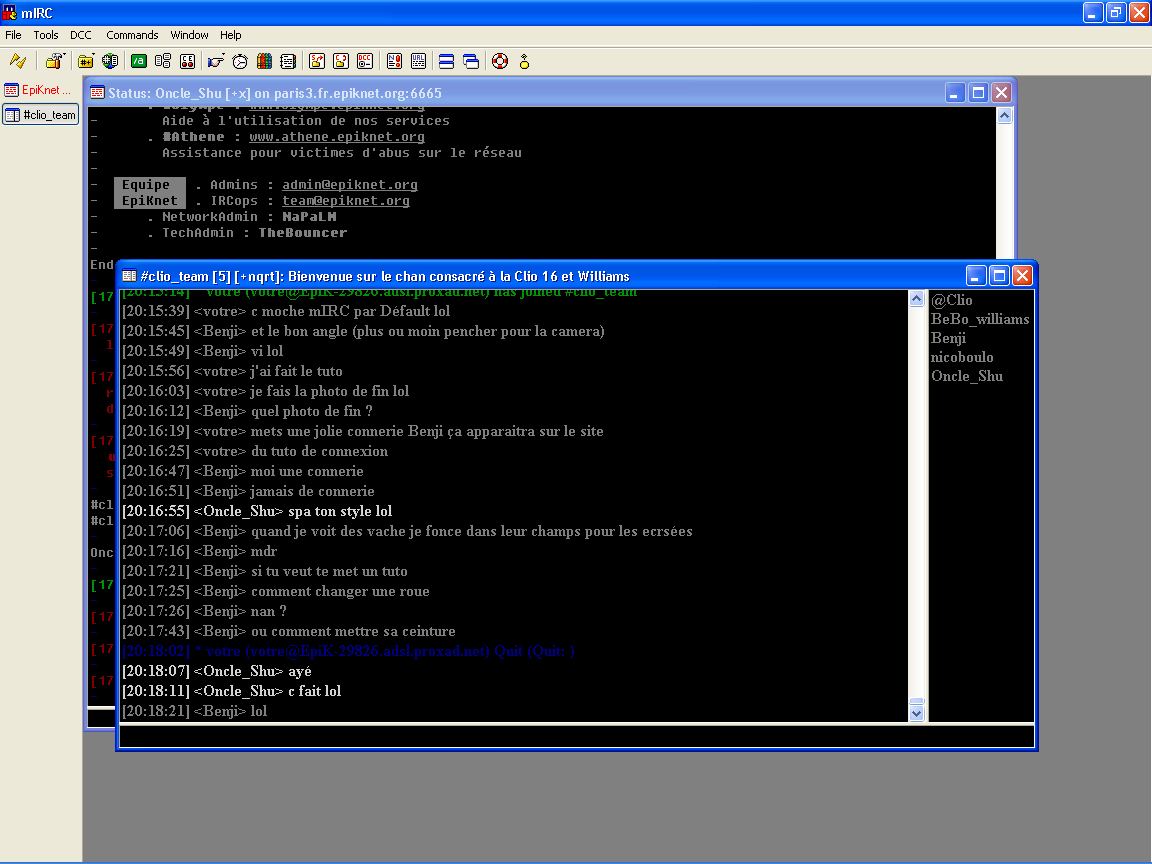
Task: Click the #clio_team message input box
Action: (x=576, y=735)
